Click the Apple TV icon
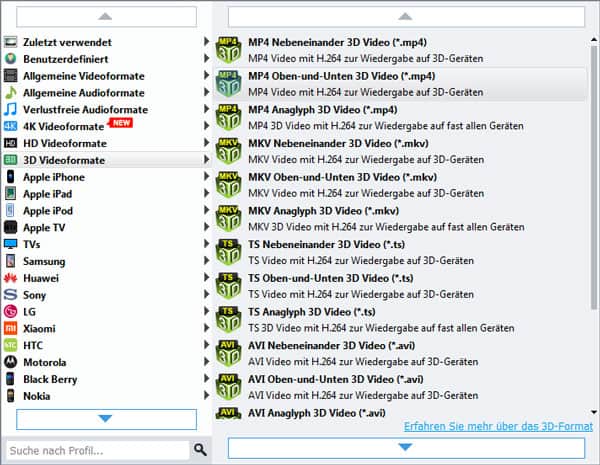This screenshot has height=465, width=600. coord(10,227)
